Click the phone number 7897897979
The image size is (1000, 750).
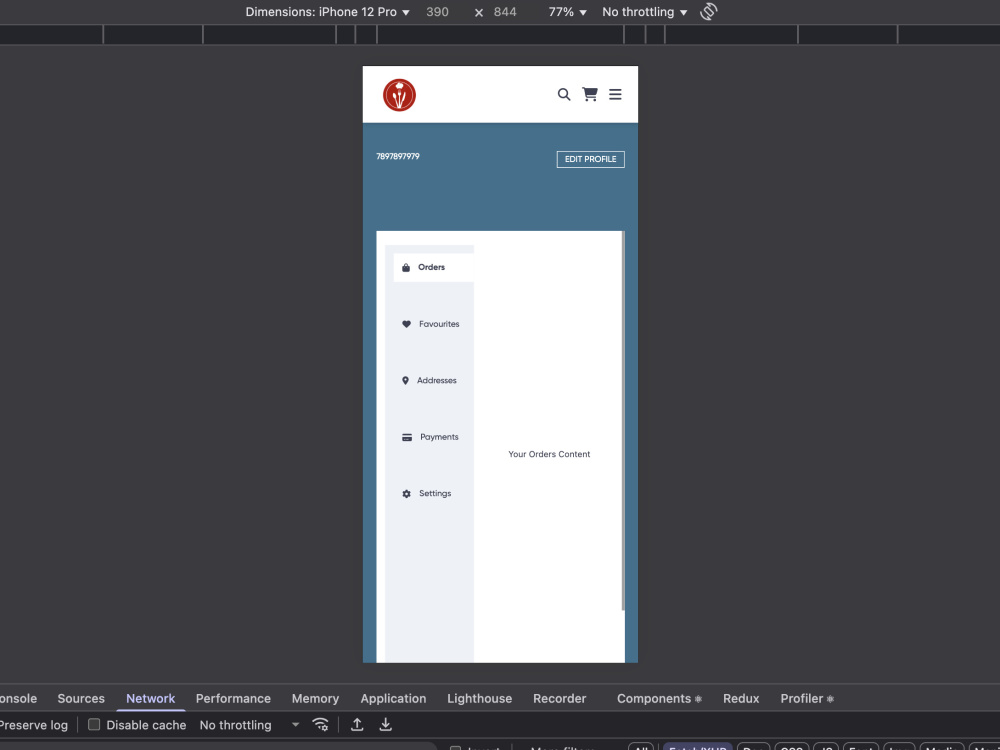pyautogui.click(x=398, y=156)
